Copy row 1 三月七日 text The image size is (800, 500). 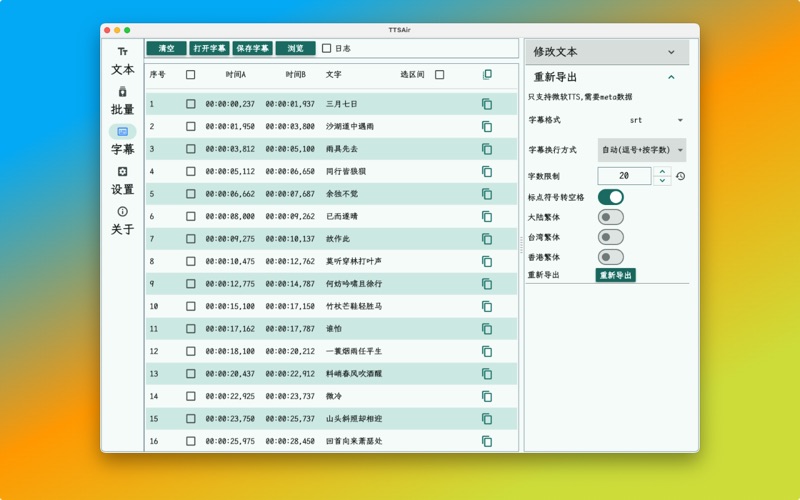pyautogui.click(x=487, y=104)
